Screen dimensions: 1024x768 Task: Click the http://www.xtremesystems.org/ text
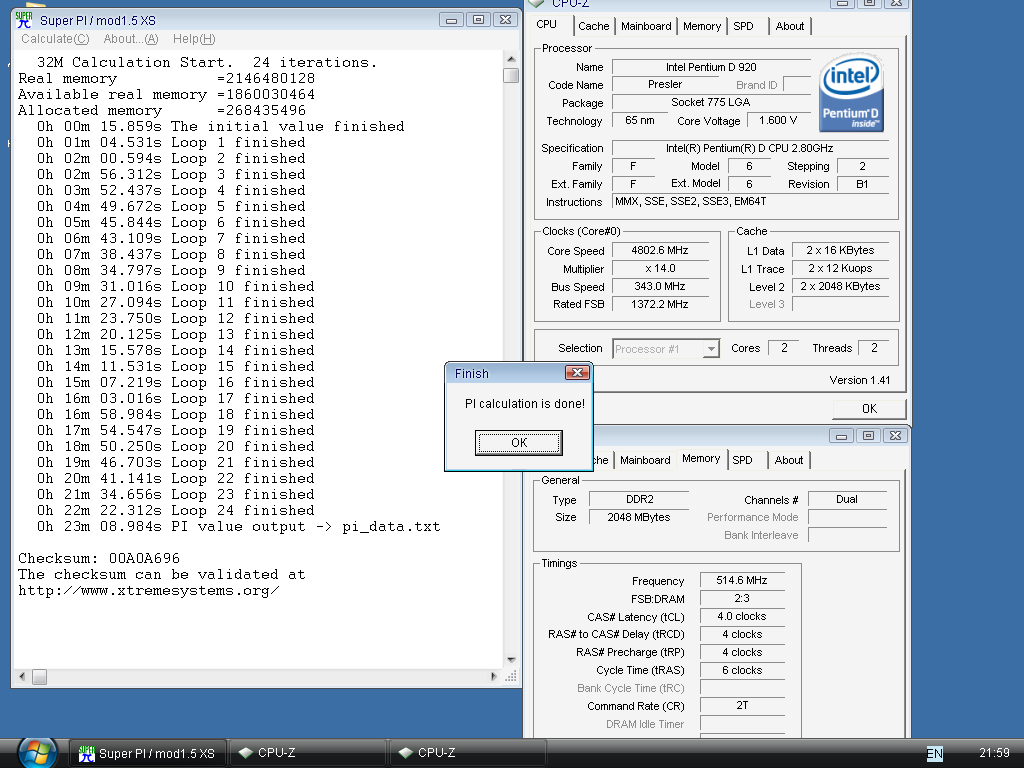click(x=149, y=591)
